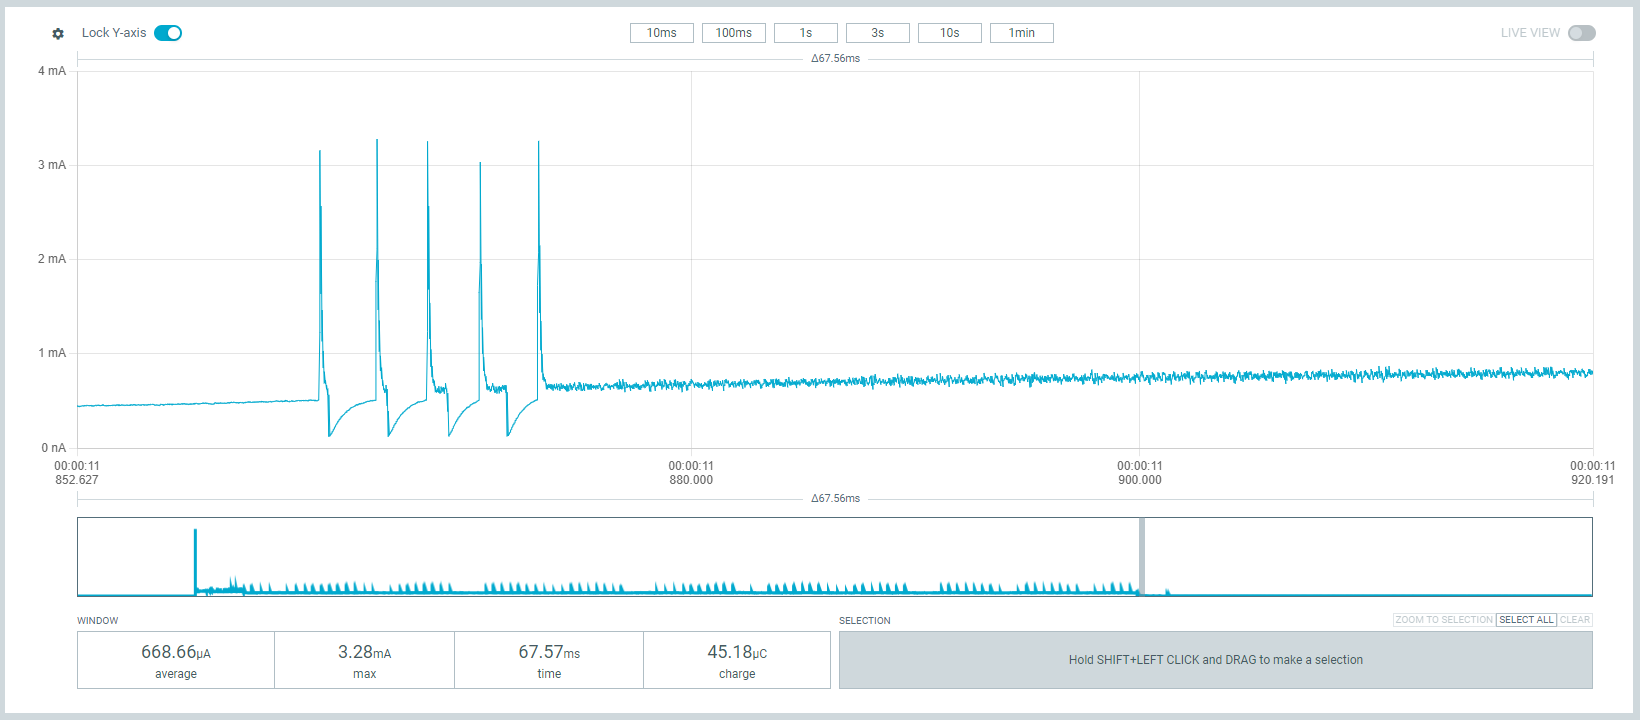Set time window to 10ms
Viewport: 1640px width, 720px height.
[x=661, y=33]
